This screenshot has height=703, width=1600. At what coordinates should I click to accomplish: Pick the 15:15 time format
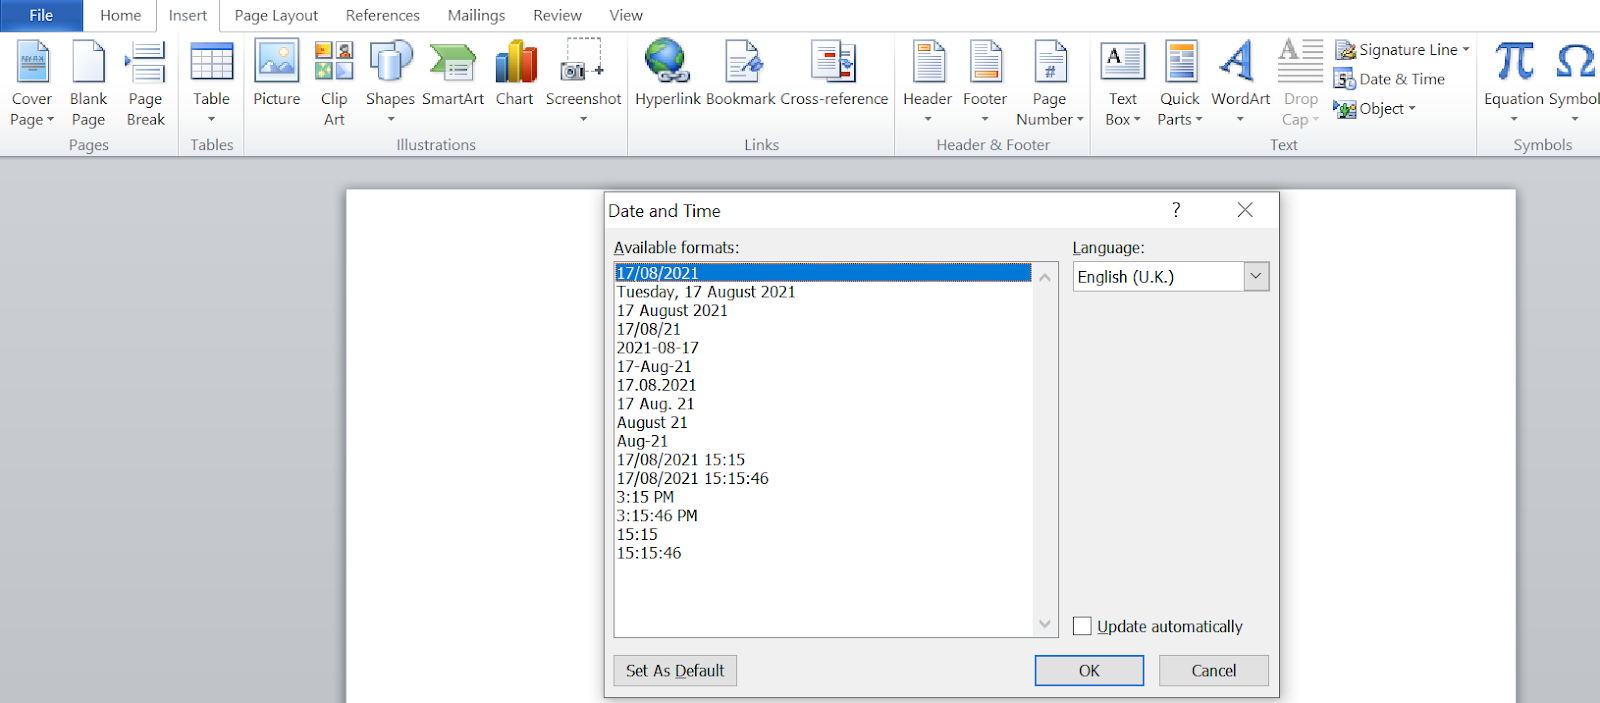click(x=823, y=534)
